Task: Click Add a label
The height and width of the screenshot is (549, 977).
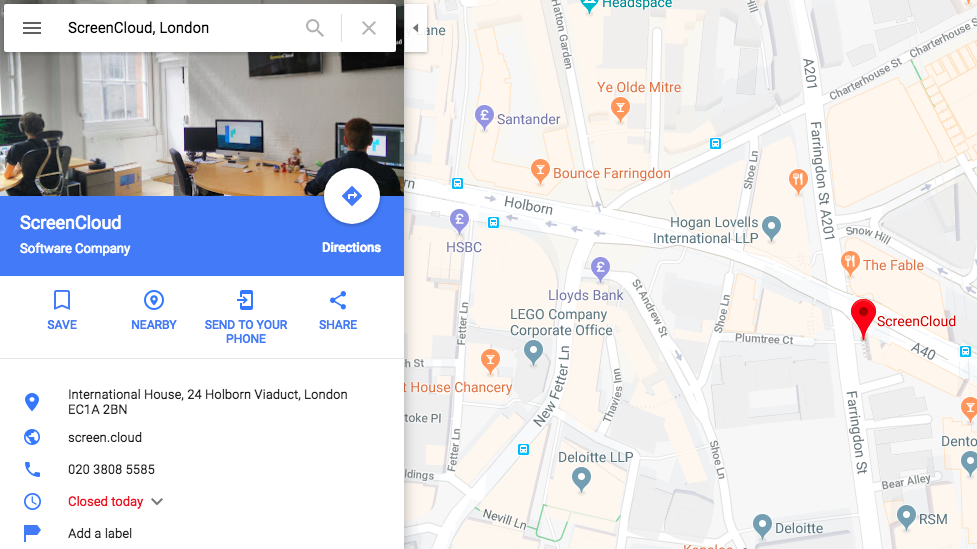Action: click(100, 533)
